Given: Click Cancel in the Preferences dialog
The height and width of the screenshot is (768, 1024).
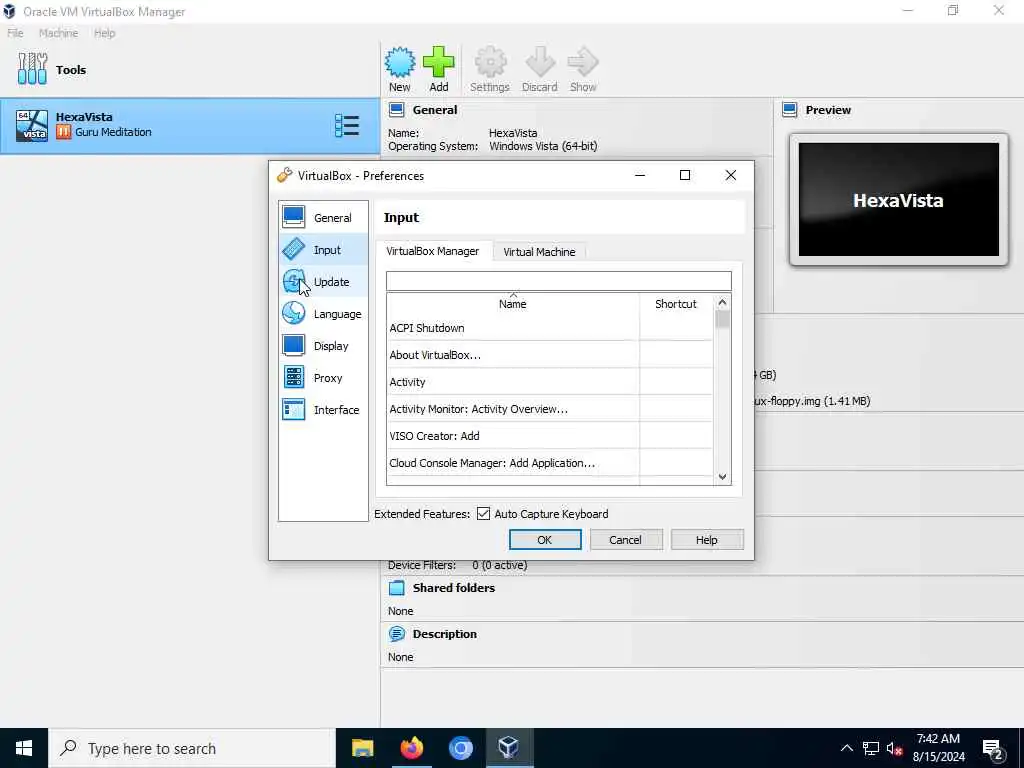Looking at the screenshot, I should (626, 539).
